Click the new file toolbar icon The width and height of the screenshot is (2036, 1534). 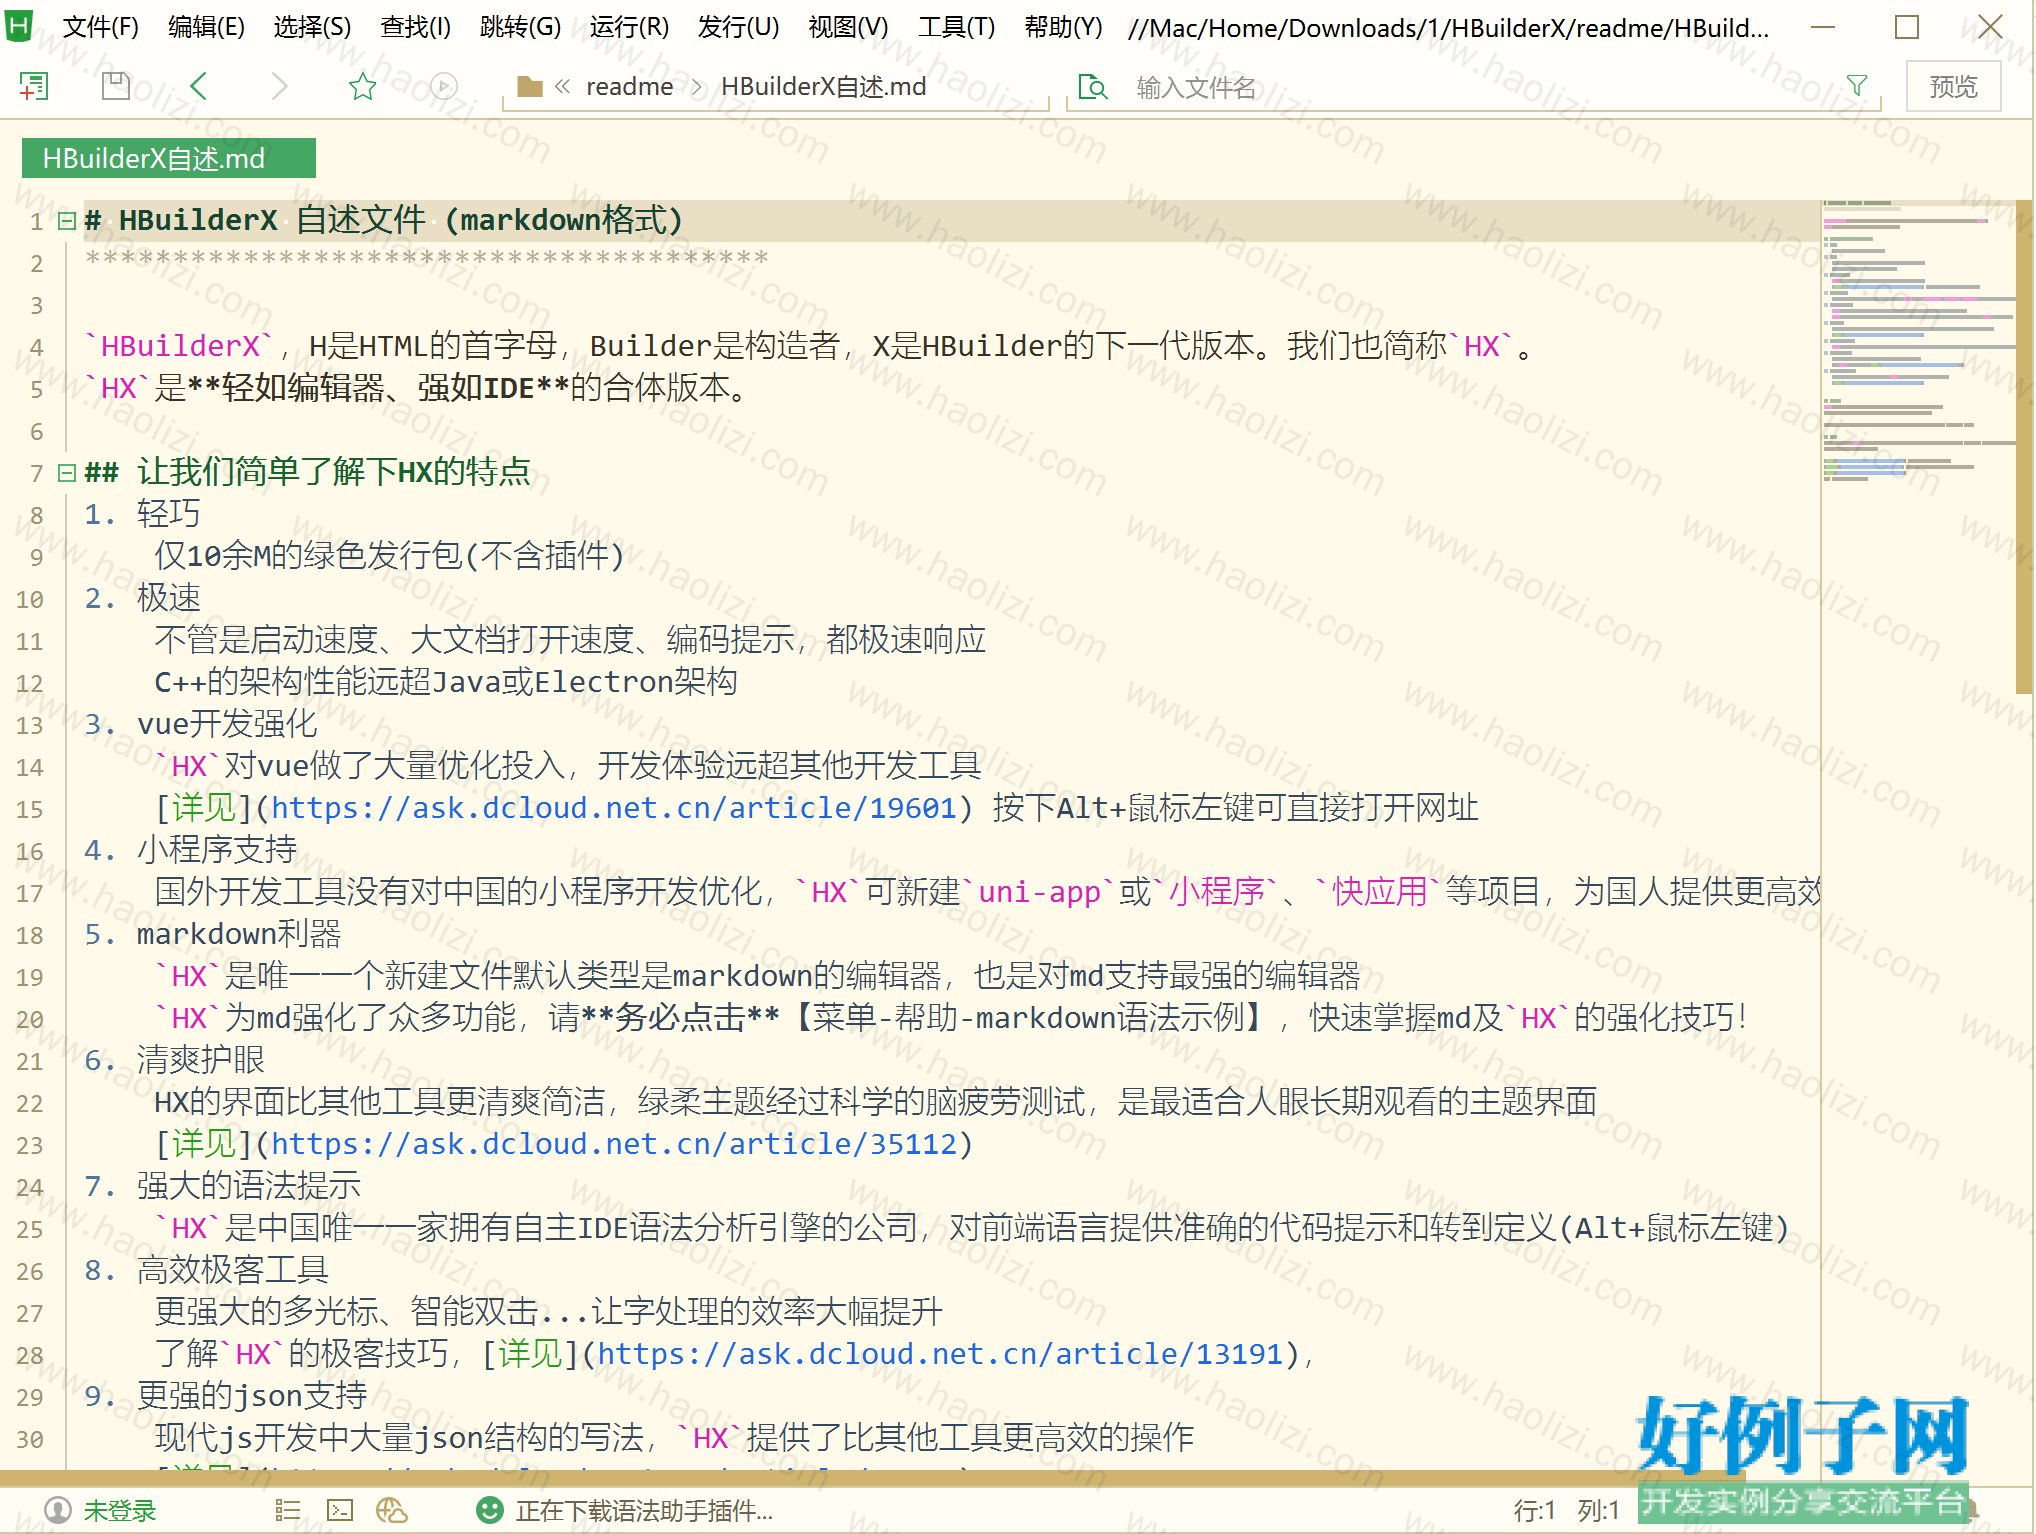(x=34, y=87)
